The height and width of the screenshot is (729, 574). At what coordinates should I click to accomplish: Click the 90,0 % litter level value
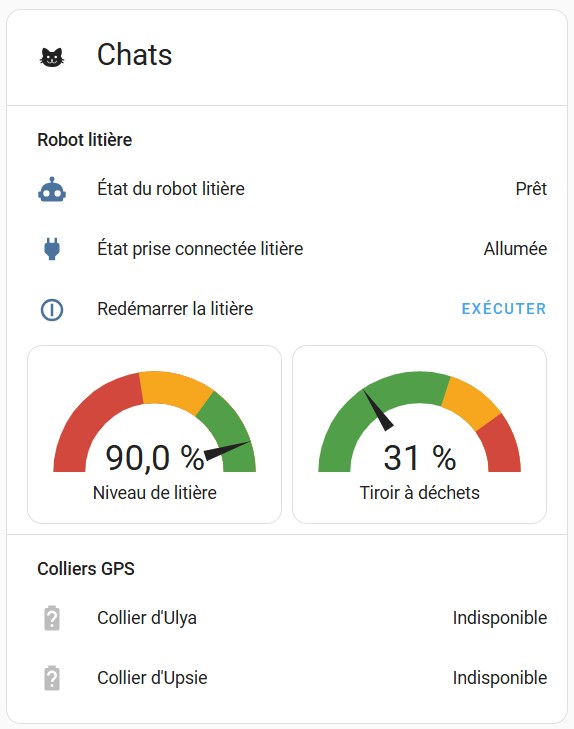coord(154,458)
